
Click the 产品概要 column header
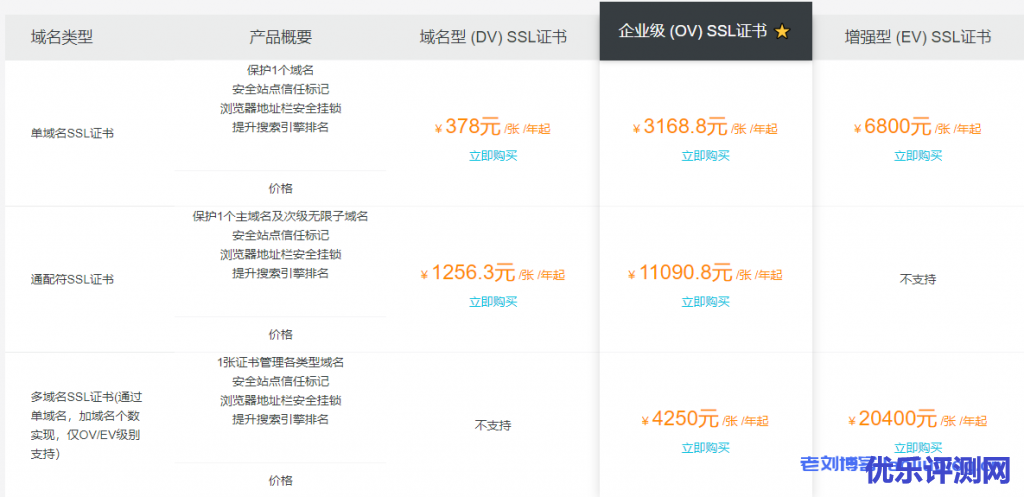(x=280, y=37)
